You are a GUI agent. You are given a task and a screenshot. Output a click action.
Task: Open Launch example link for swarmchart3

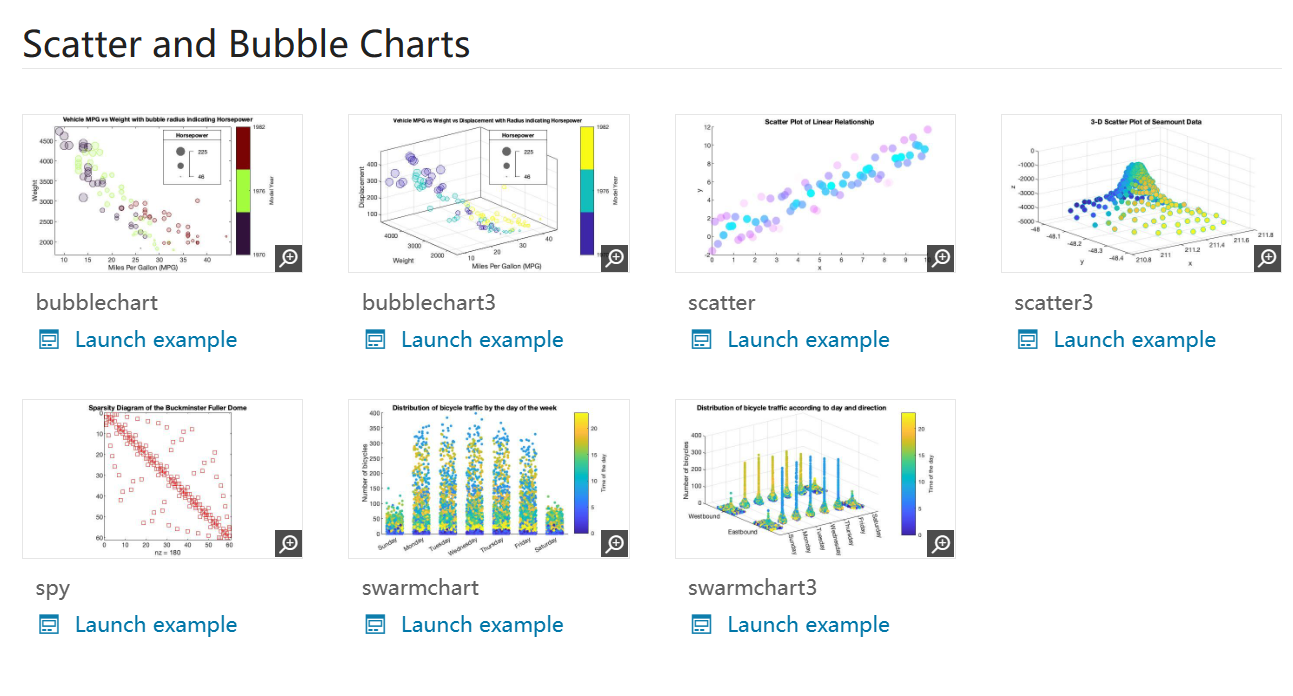(x=808, y=625)
